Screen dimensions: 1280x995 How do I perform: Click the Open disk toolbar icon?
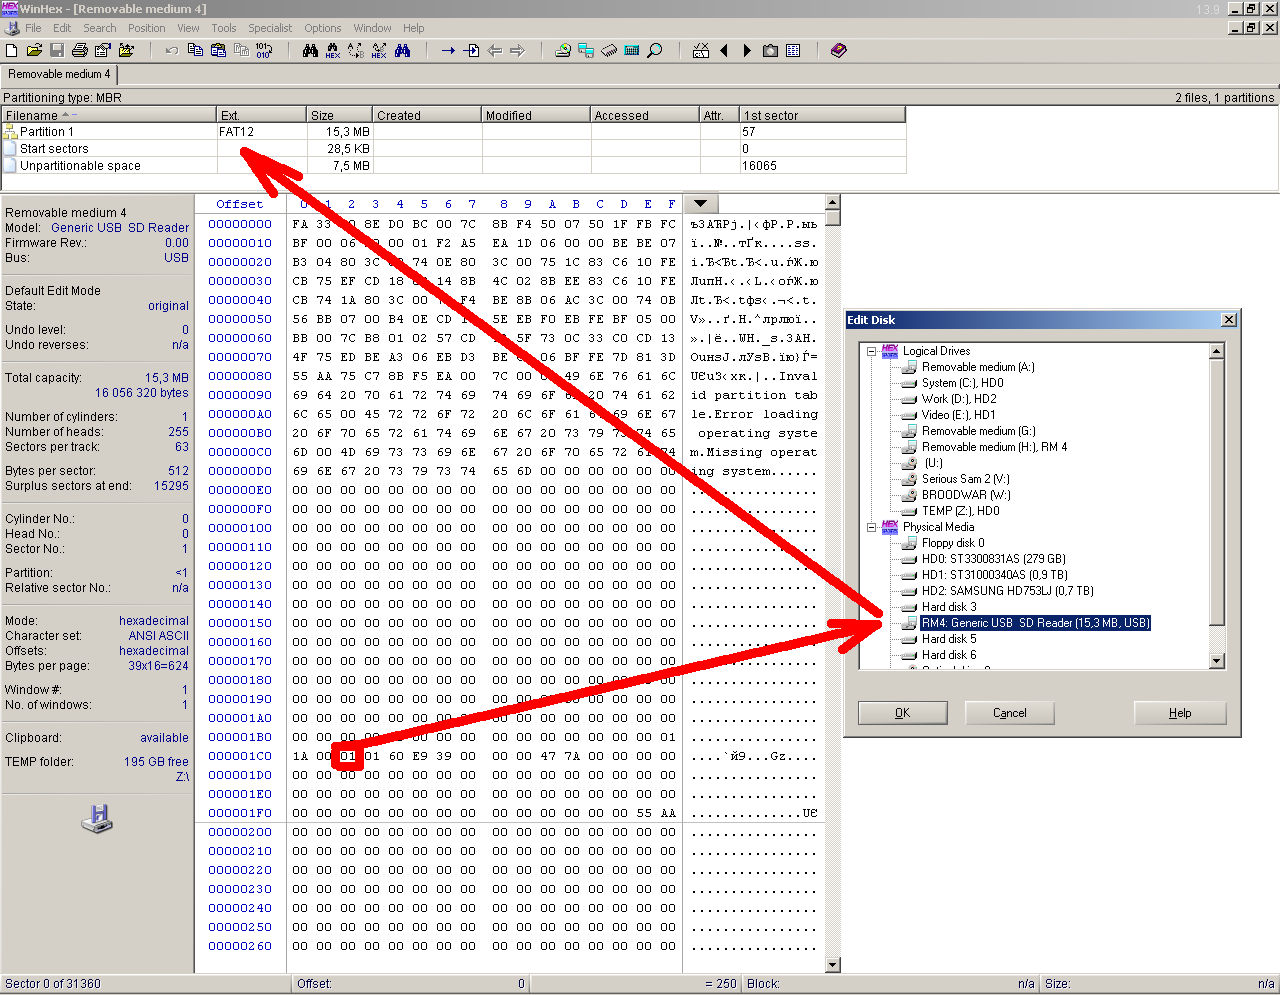[x=563, y=50]
